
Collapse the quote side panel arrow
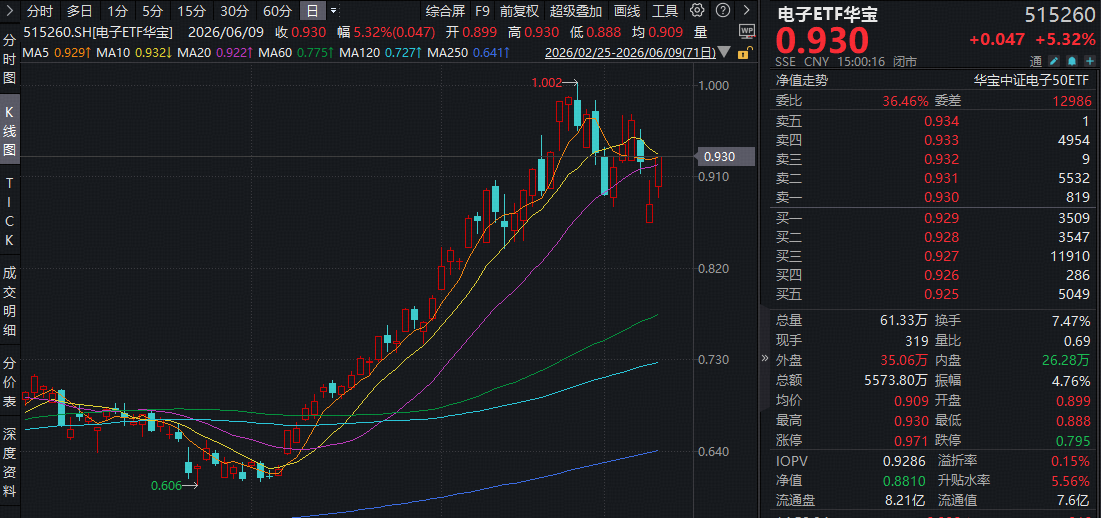[765, 358]
